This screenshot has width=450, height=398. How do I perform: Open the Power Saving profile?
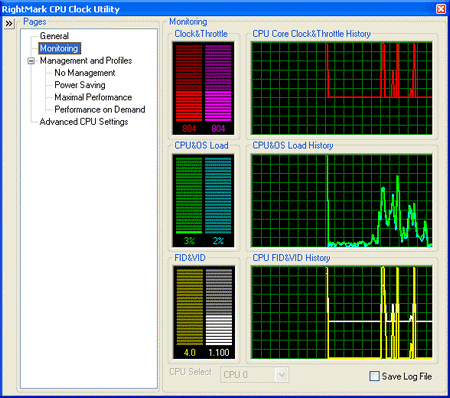[80, 85]
